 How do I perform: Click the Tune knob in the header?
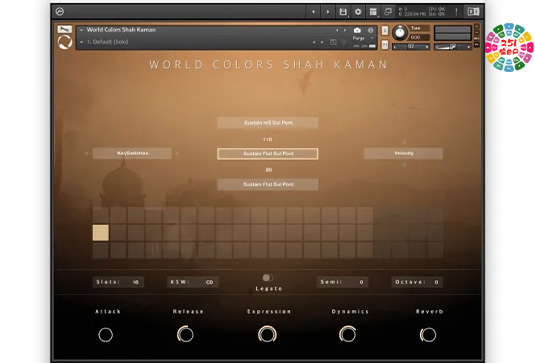(400, 33)
